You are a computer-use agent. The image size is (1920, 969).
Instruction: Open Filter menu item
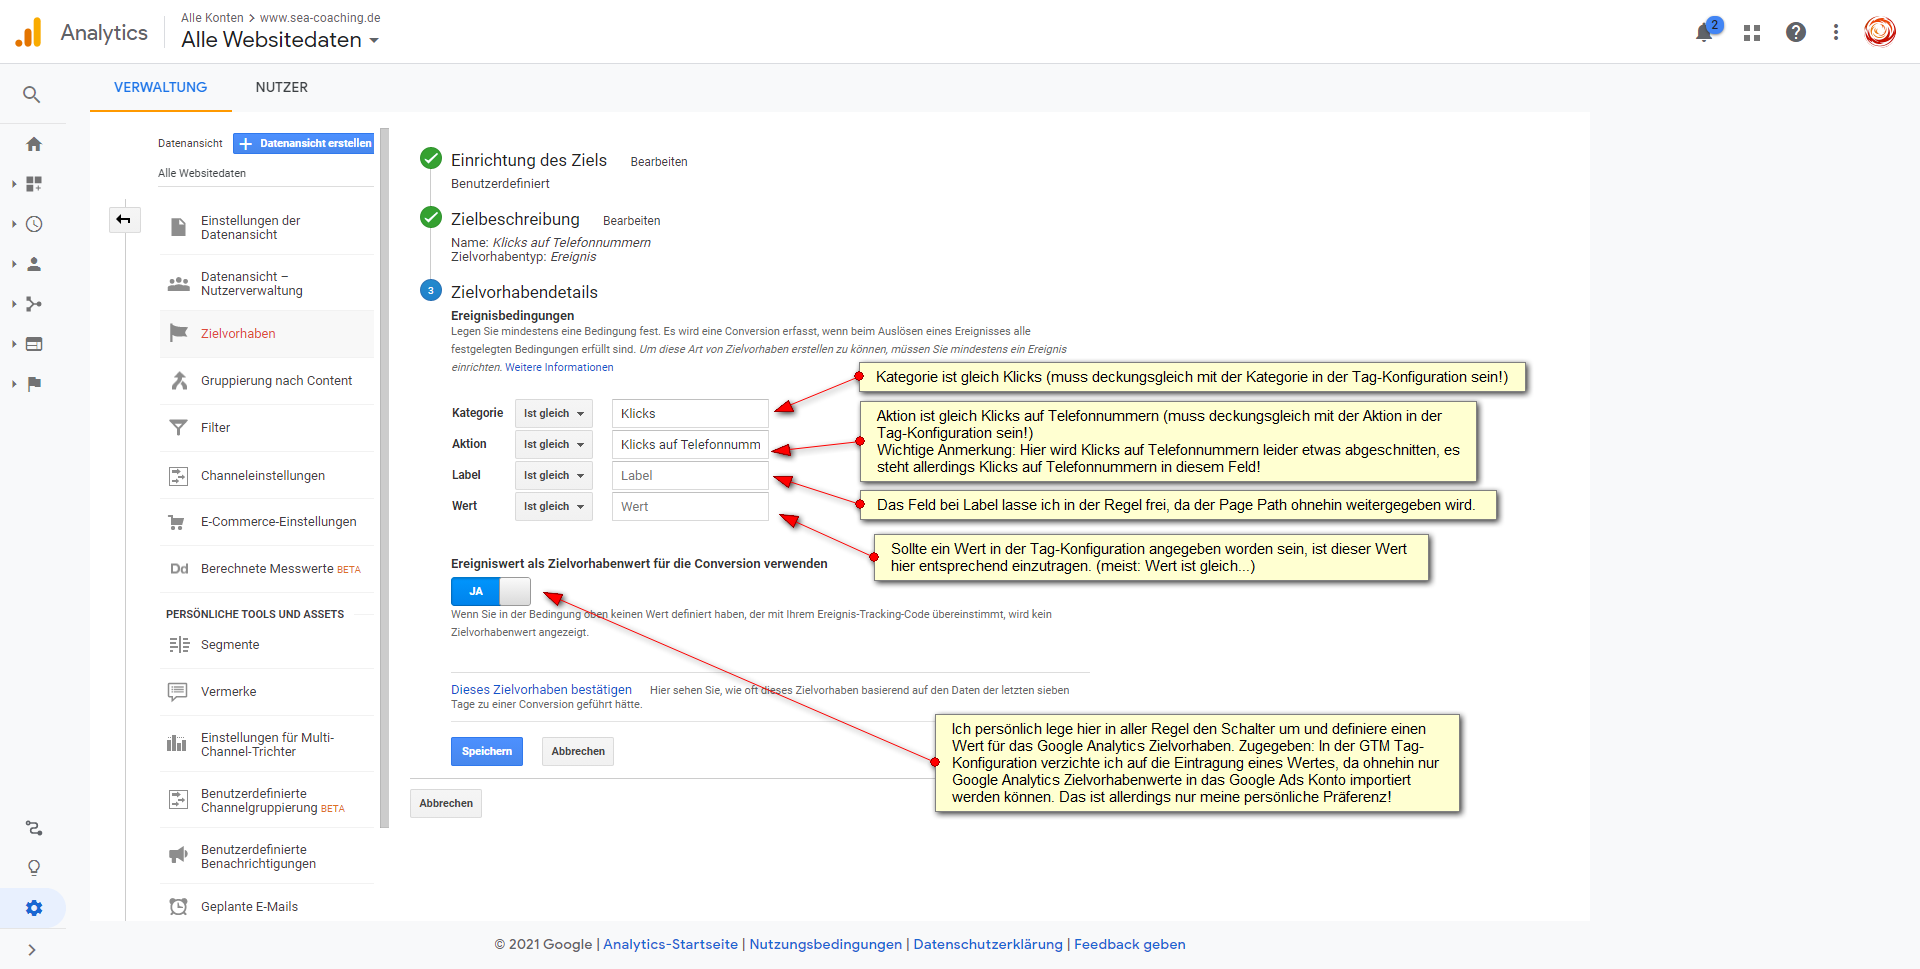pos(267,428)
